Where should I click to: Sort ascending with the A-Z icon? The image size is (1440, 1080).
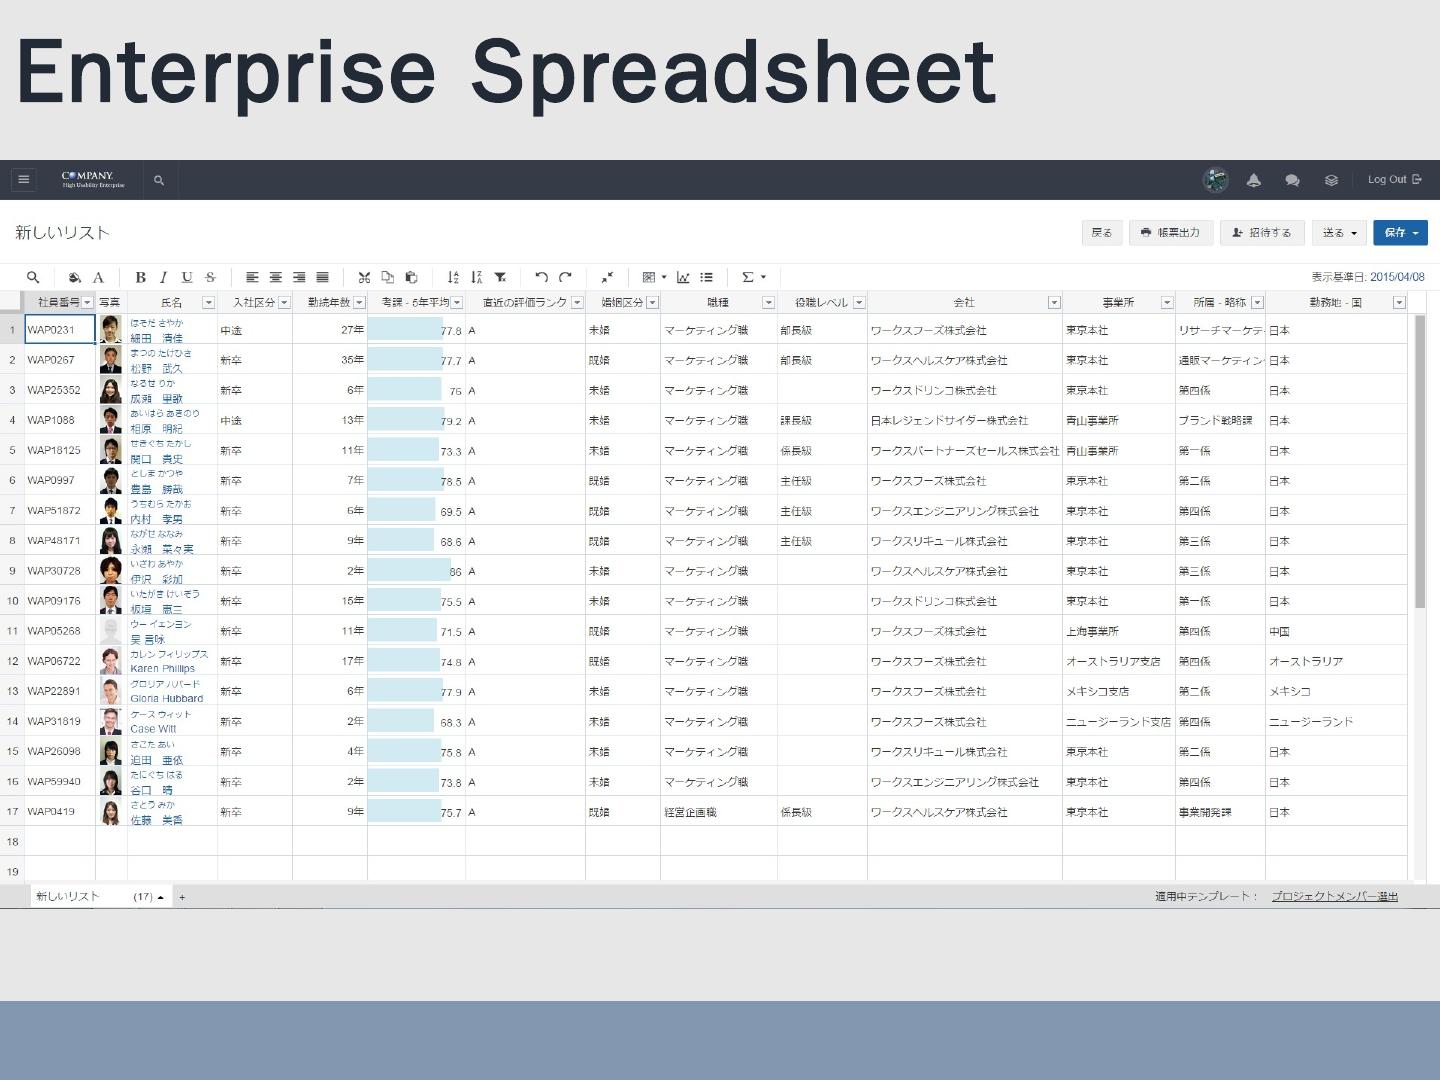click(x=453, y=277)
